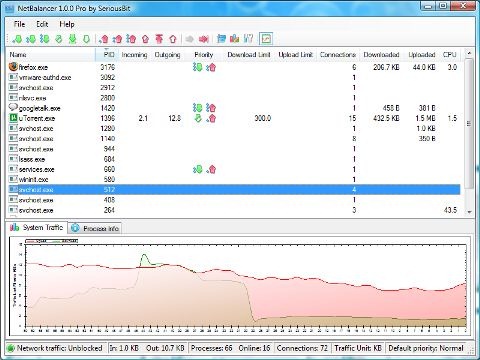This screenshot has height=360, width=480.
Task: Open the Help menu
Action: [x=67, y=24]
